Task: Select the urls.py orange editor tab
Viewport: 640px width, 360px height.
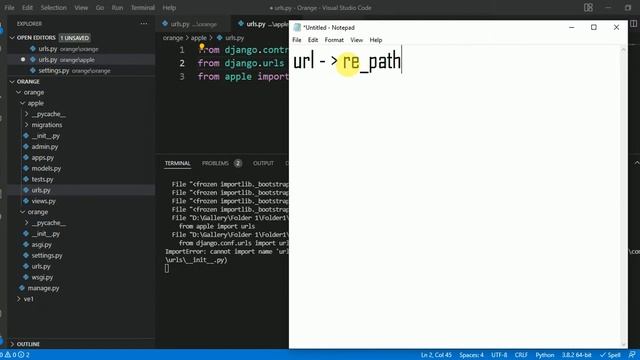Action: click(x=193, y=24)
